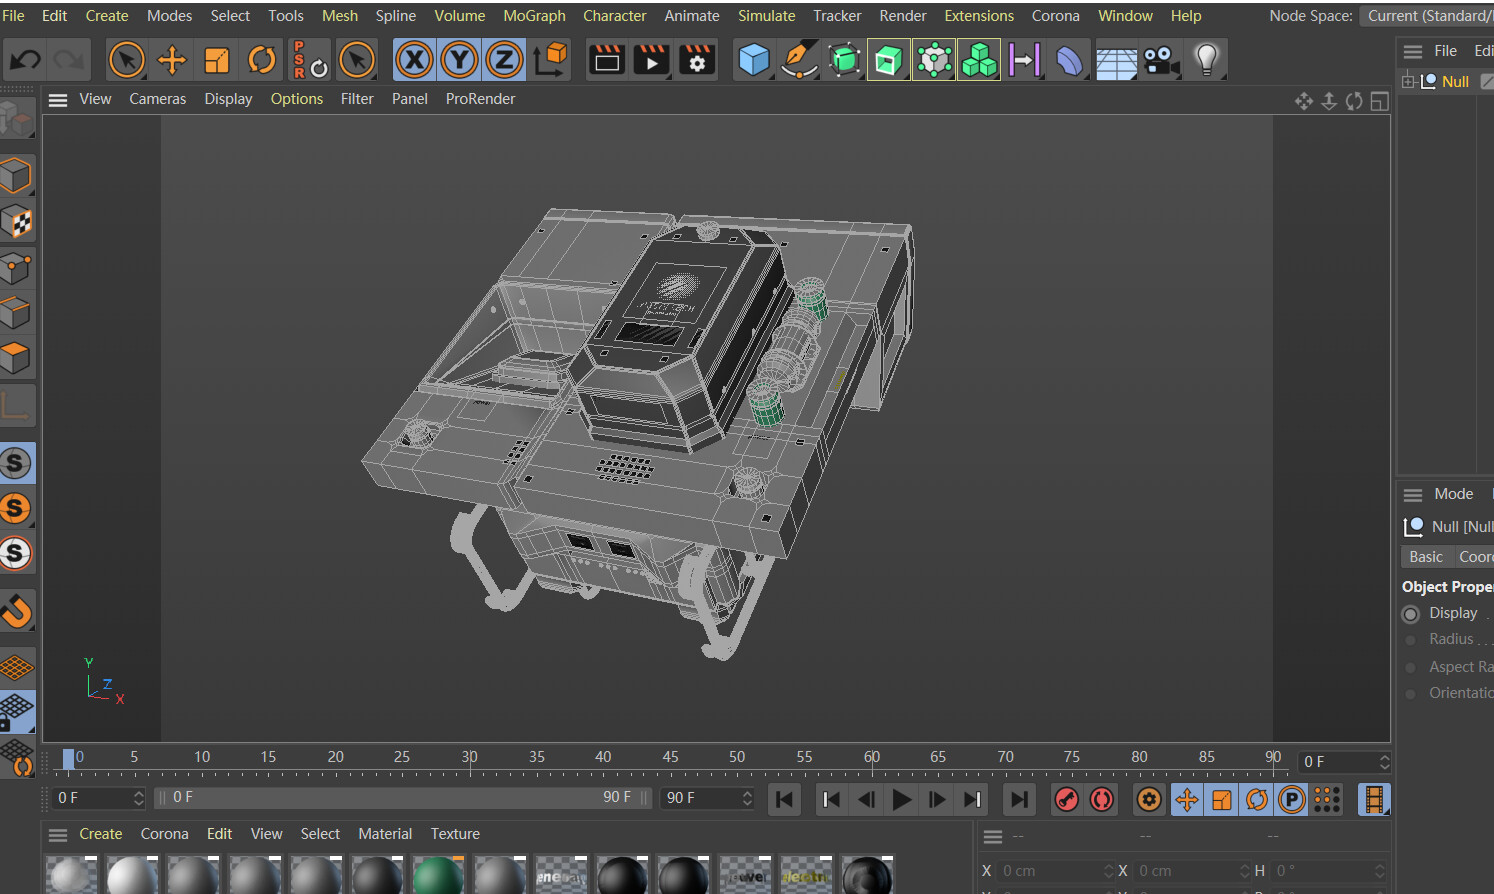Enable snapping with the magnet icon

click(x=17, y=610)
